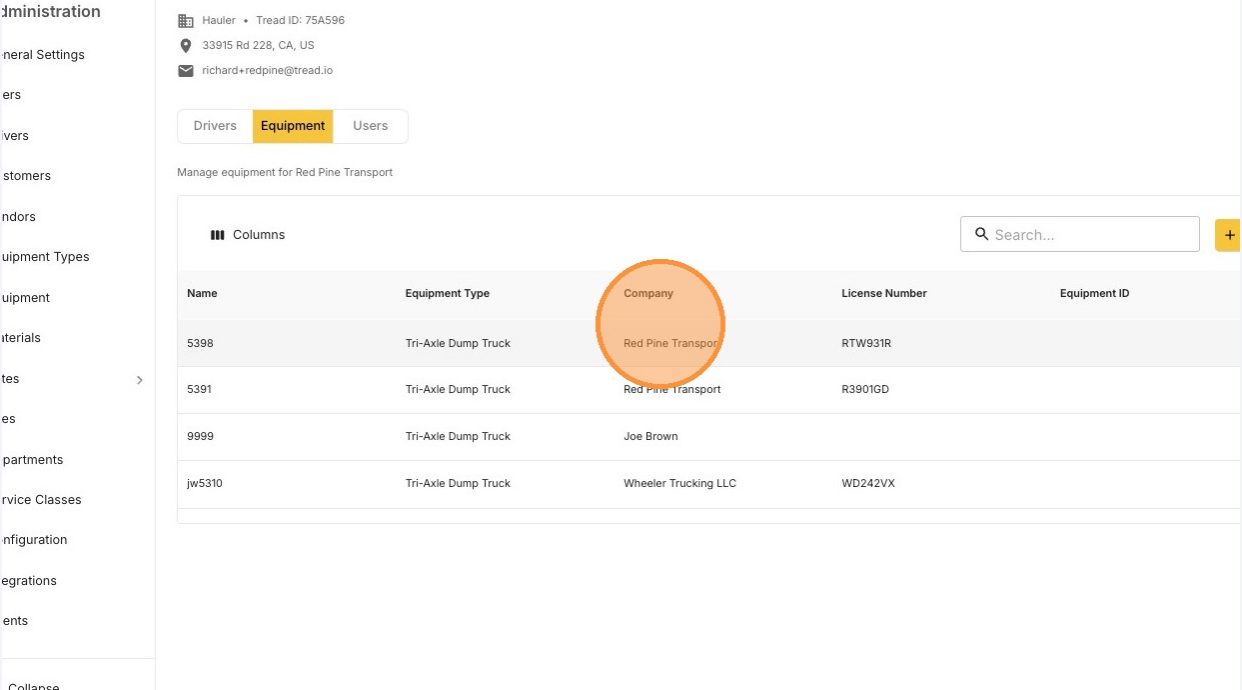Click Joe Brown company cell
This screenshot has width=1242, height=690.
tap(650, 437)
